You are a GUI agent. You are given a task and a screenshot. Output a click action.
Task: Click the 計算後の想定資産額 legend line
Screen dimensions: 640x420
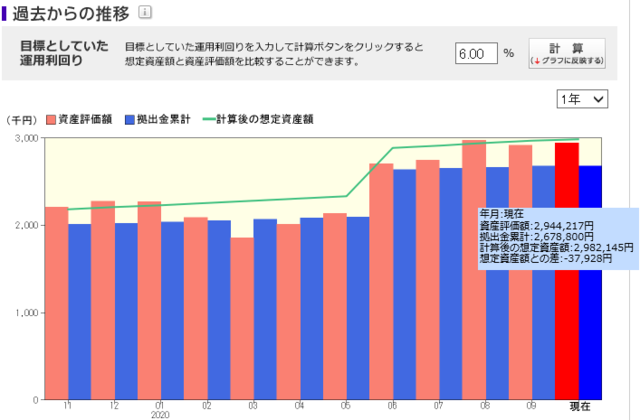pyautogui.click(x=209, y=120)
